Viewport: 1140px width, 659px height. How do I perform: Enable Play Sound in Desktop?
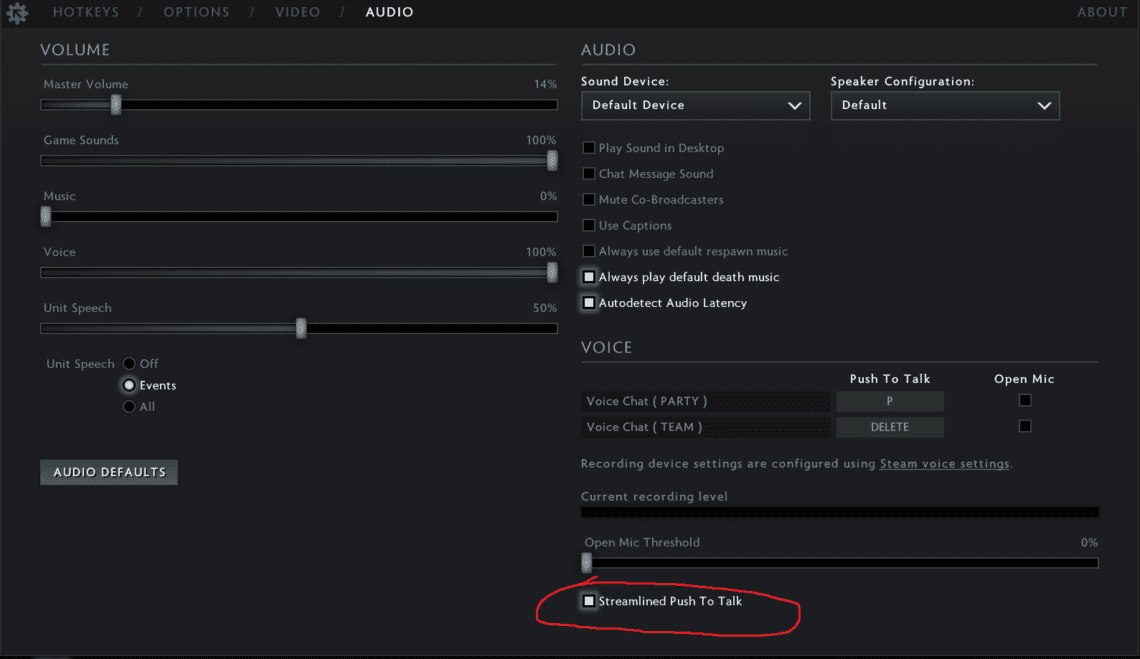click(x=589, y=147)
